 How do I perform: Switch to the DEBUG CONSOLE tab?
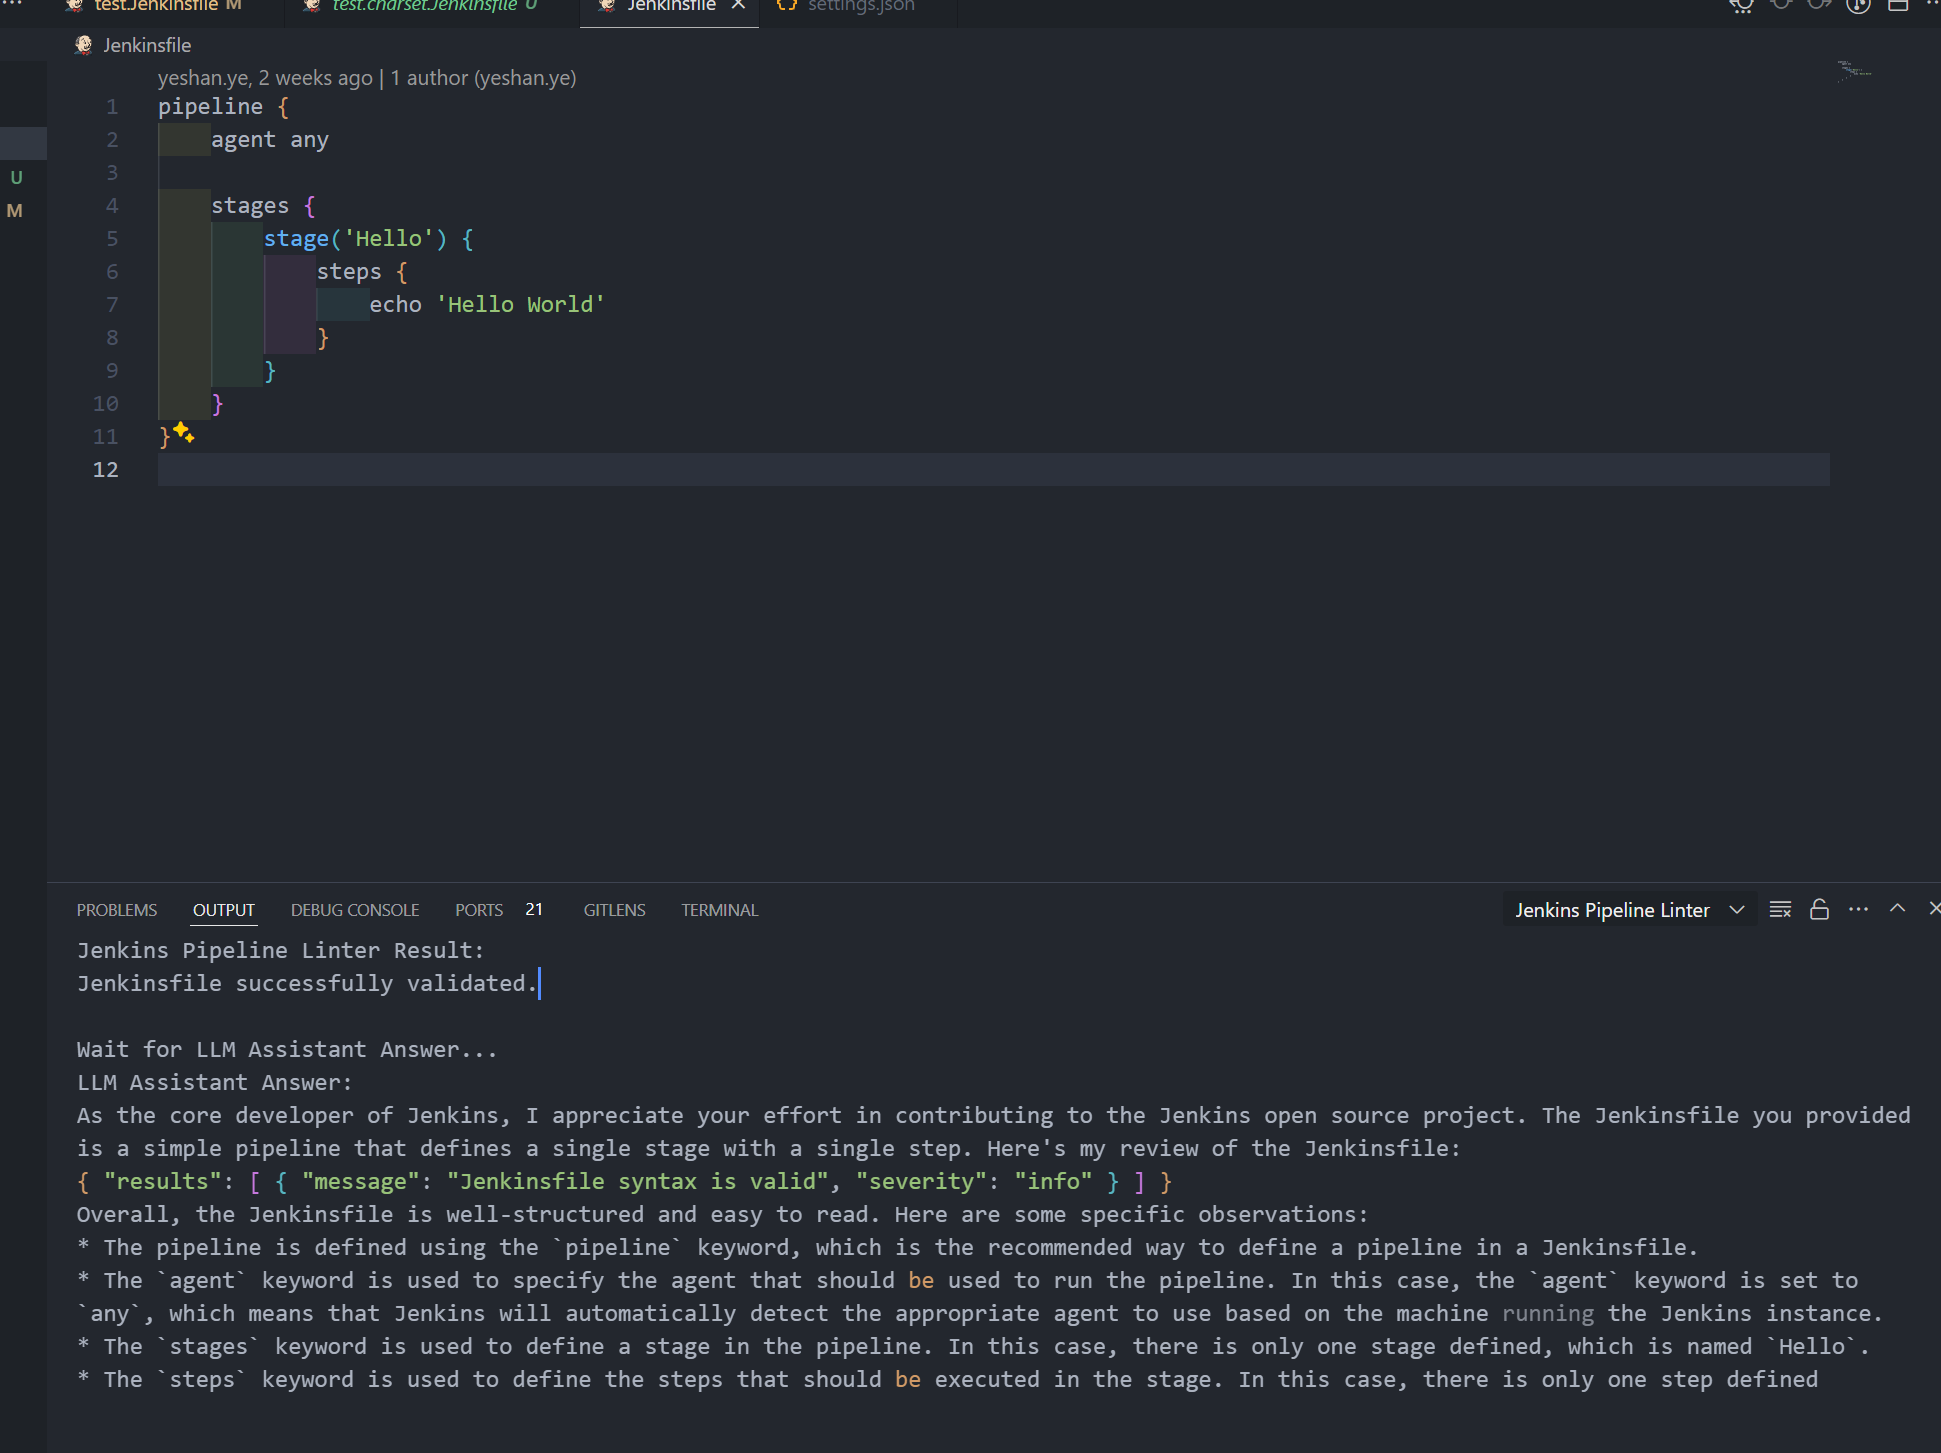click(x=355, y=910)
